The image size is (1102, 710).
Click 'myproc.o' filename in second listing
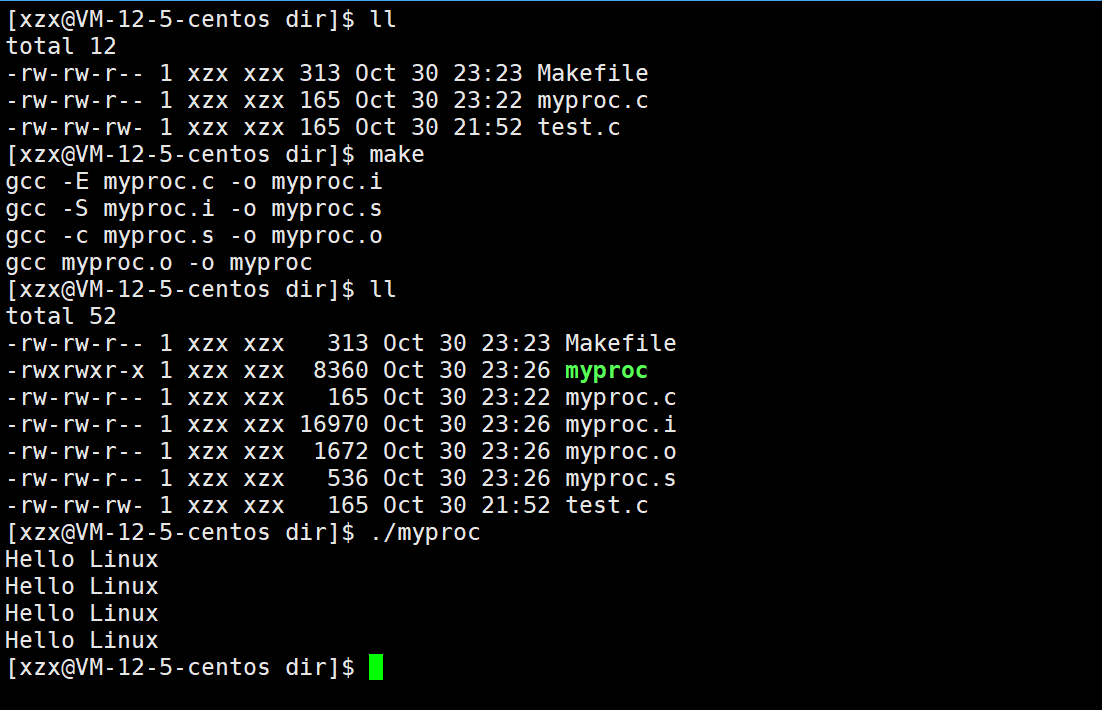pos(621,451)
